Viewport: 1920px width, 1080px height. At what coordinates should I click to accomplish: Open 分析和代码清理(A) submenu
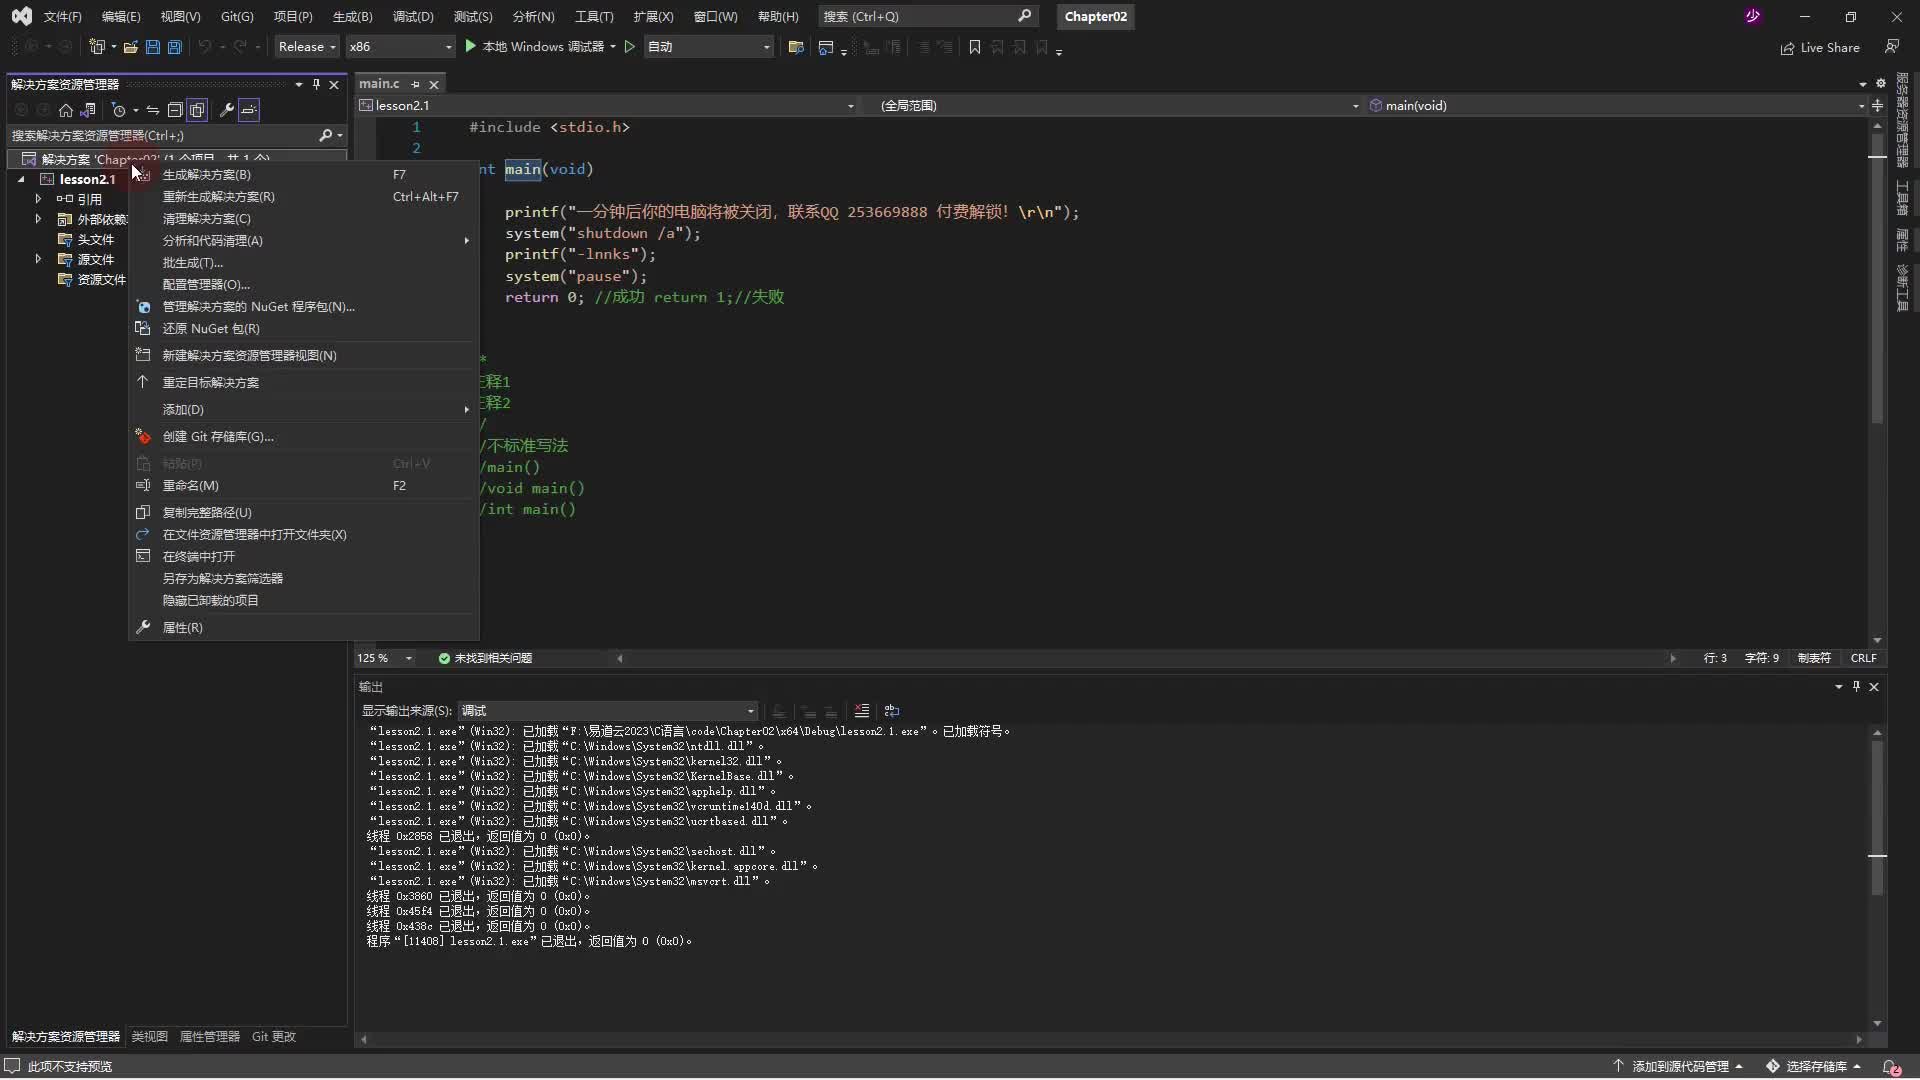pyautogui.click(x=304, y=240)
